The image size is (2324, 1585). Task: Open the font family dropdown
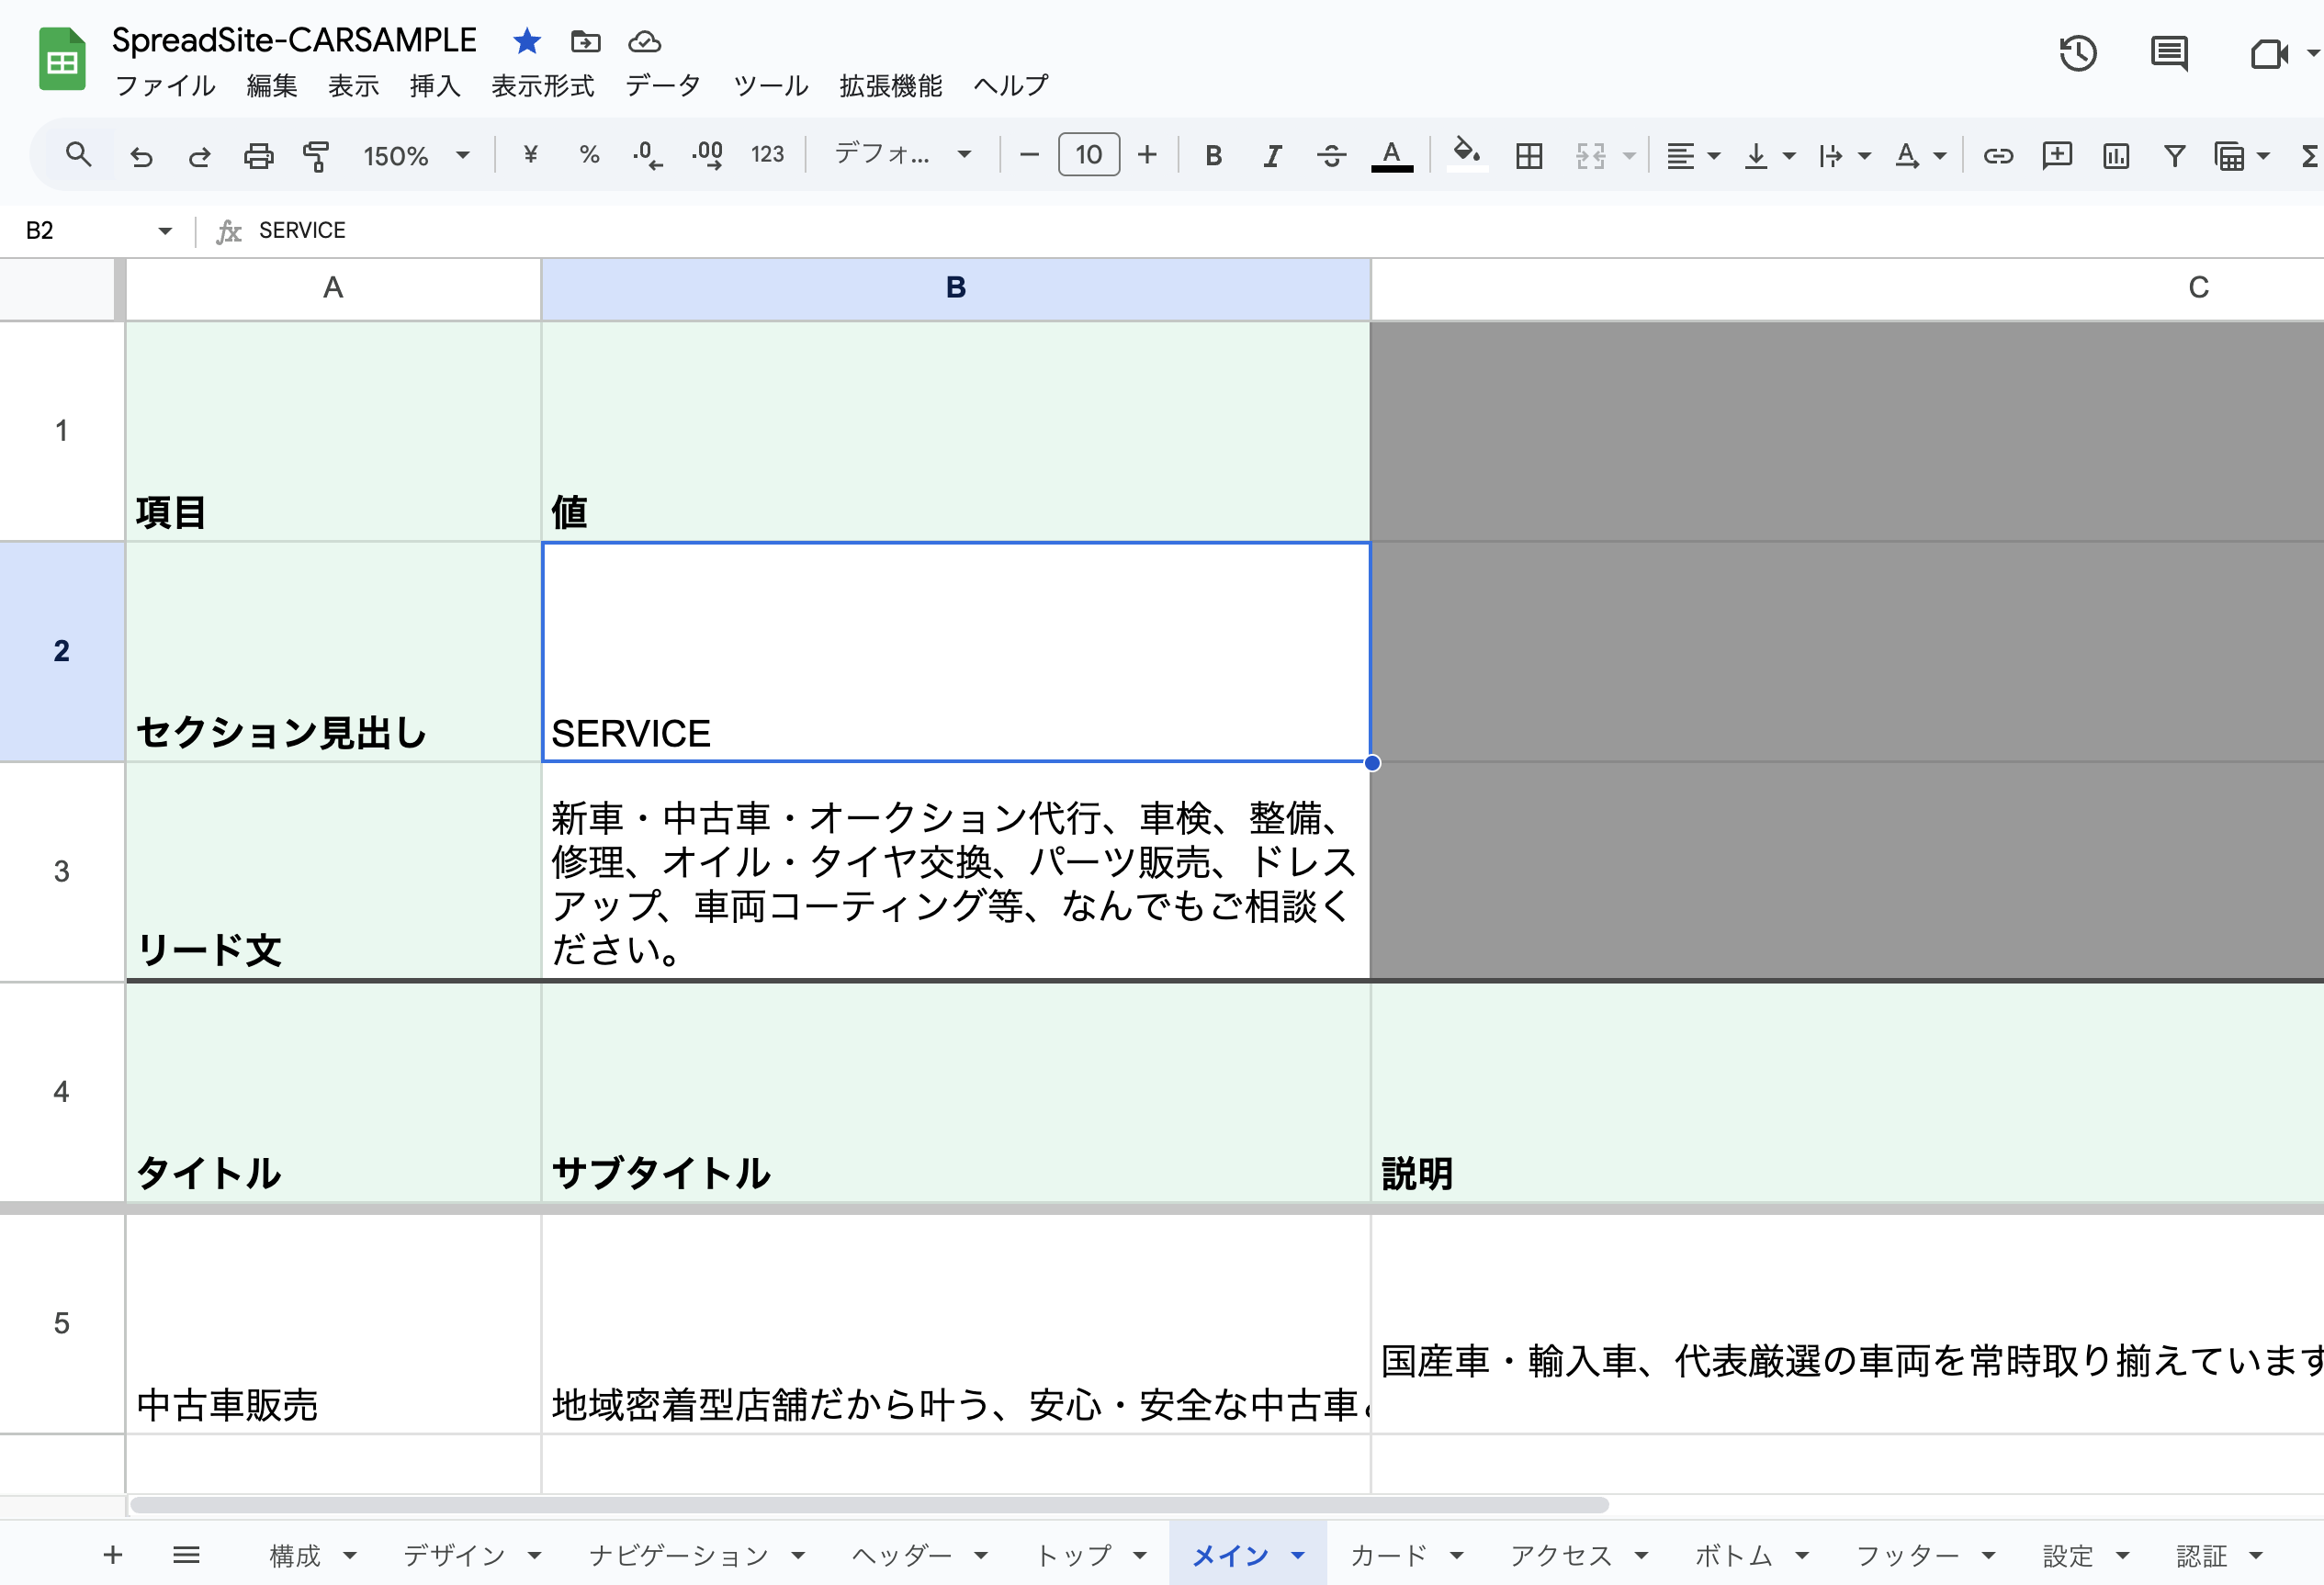pos(902,154)
